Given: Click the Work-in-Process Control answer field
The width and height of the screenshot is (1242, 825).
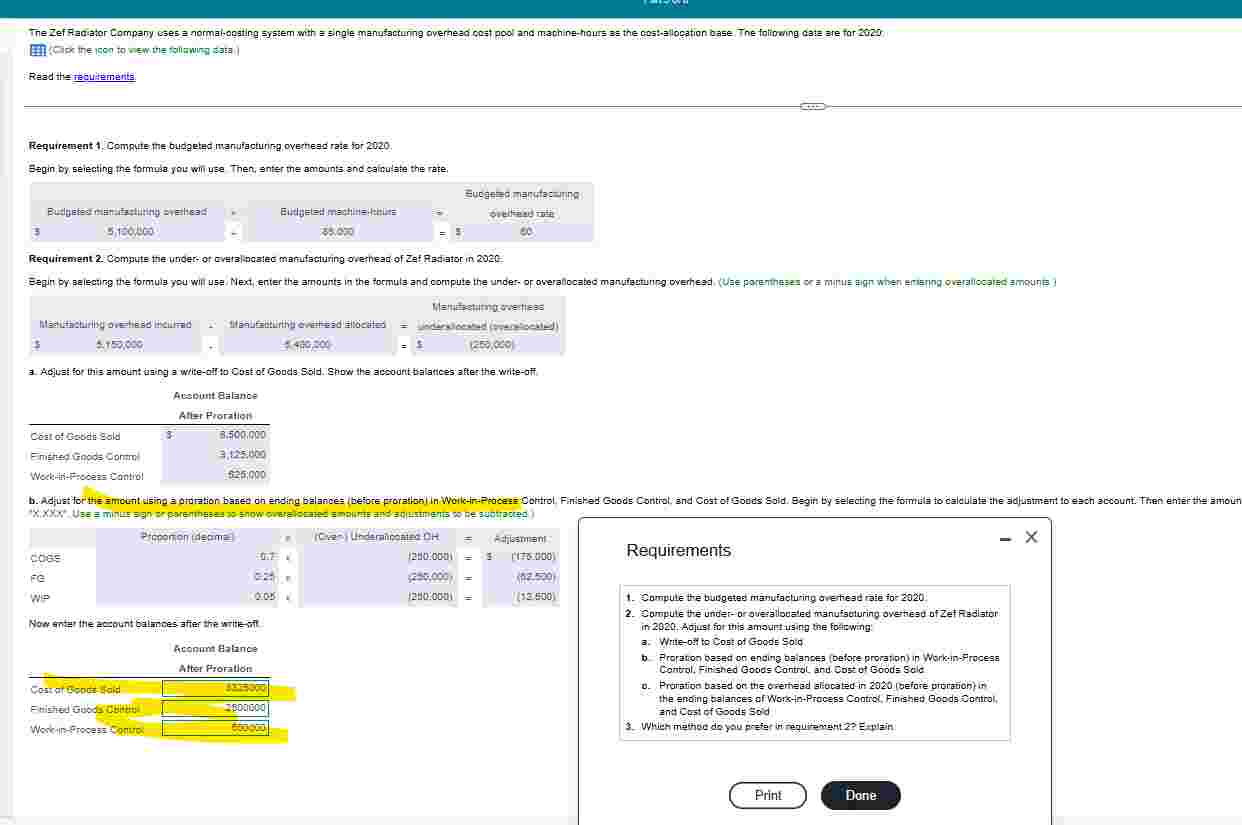Looking at the screenshot, I should pos(213,729).
